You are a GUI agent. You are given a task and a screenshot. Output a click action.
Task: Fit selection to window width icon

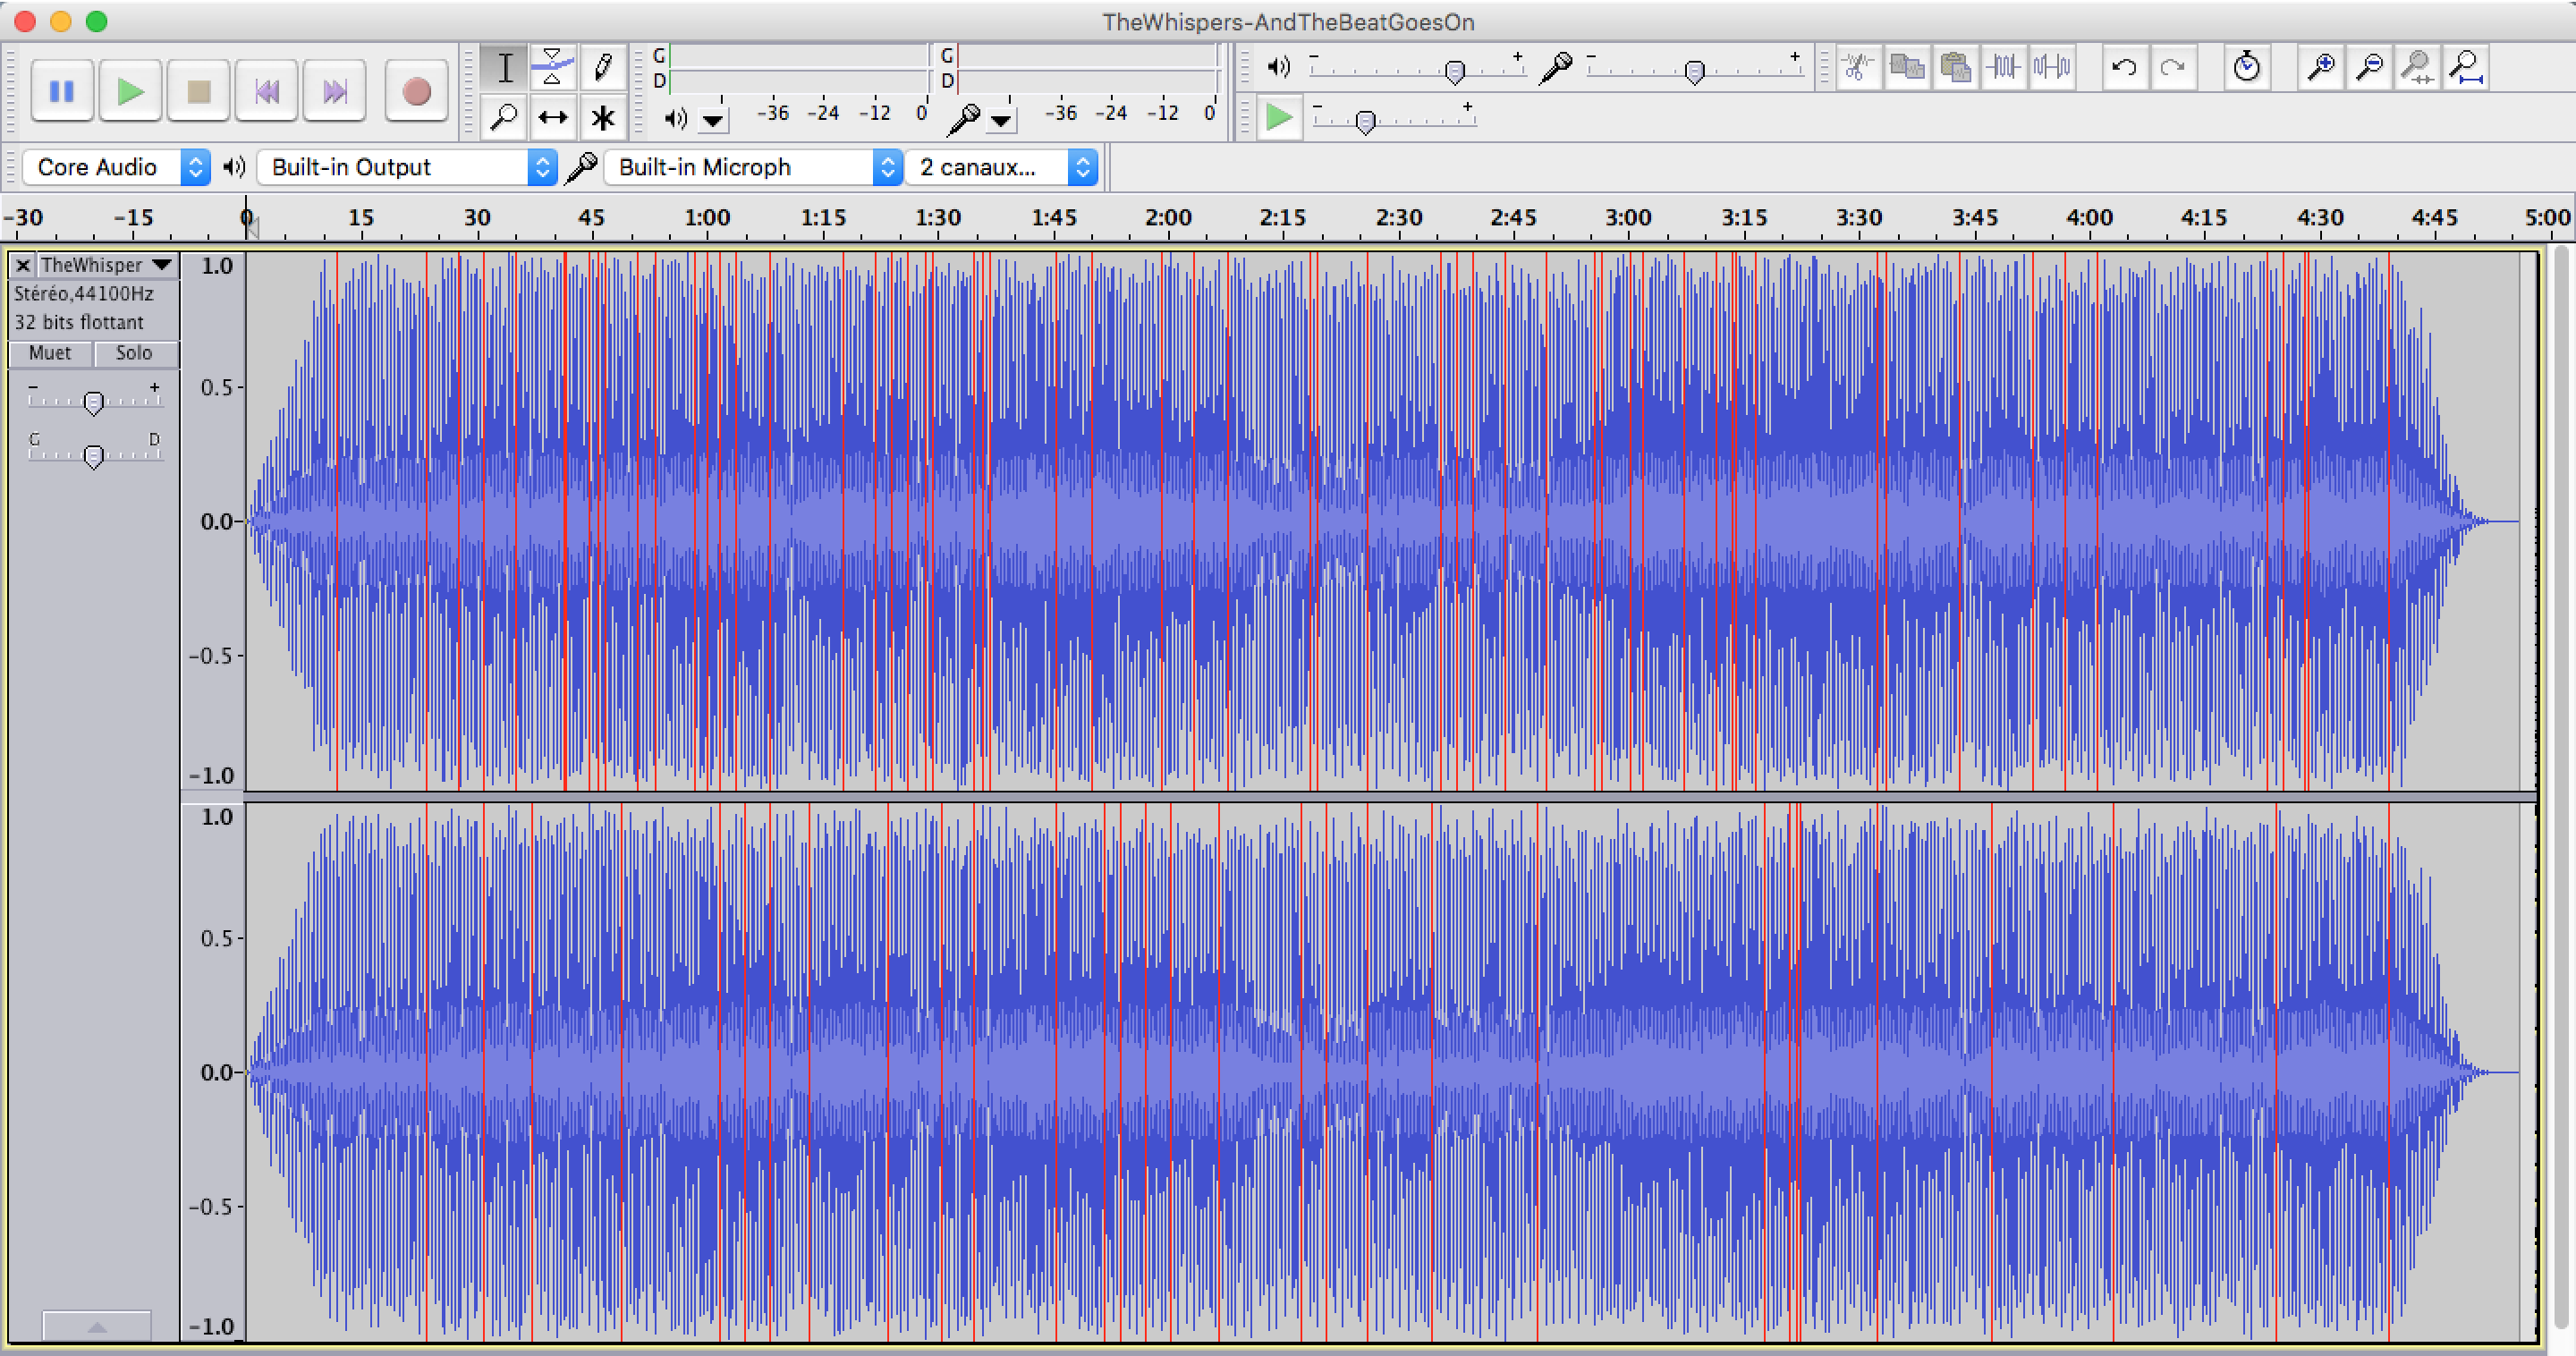(x=2418, y=68)
